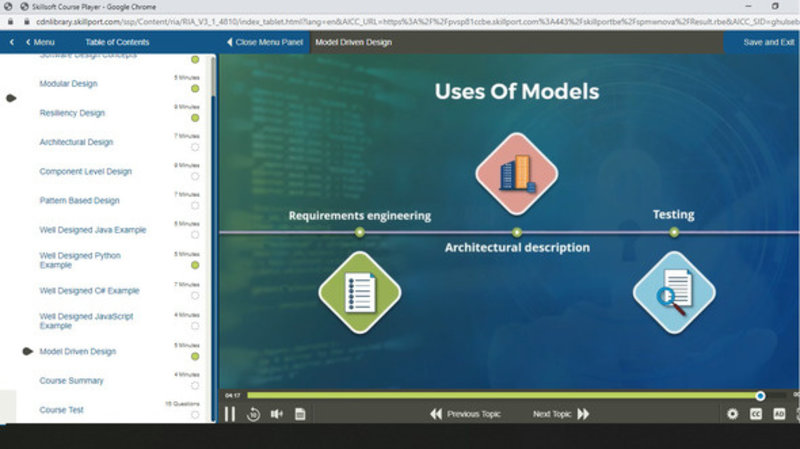Viewport: 800px width, 449px height.
Task: Click timeline dot above Architectural description
Action: pyautogui.click(x=517, y=233)
